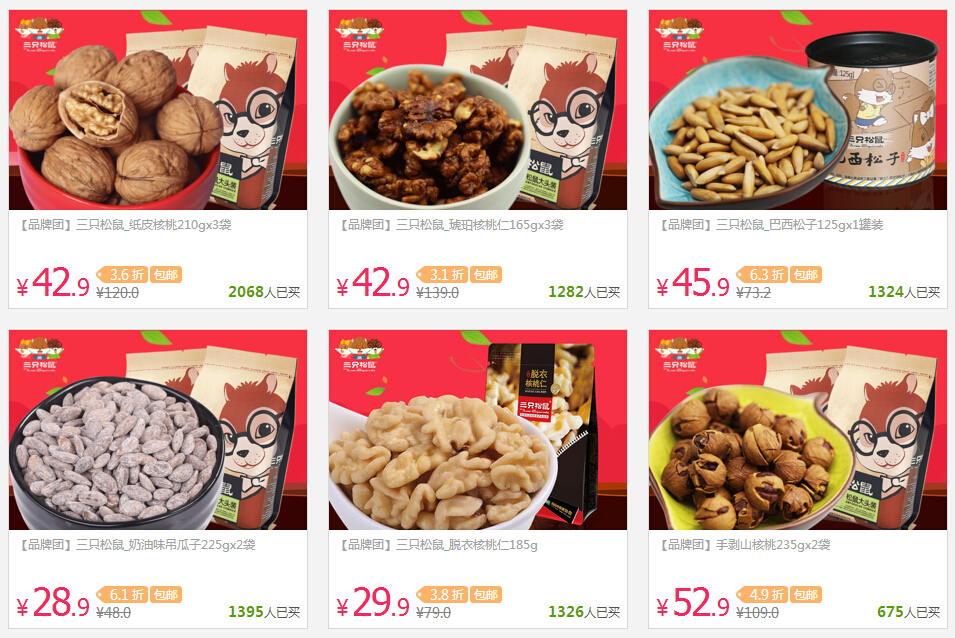Image resolution: width=955 pixels, height=638 pixels.
Task: Open the peeled walnut kernel 185g image
Action: click(478, 430)
